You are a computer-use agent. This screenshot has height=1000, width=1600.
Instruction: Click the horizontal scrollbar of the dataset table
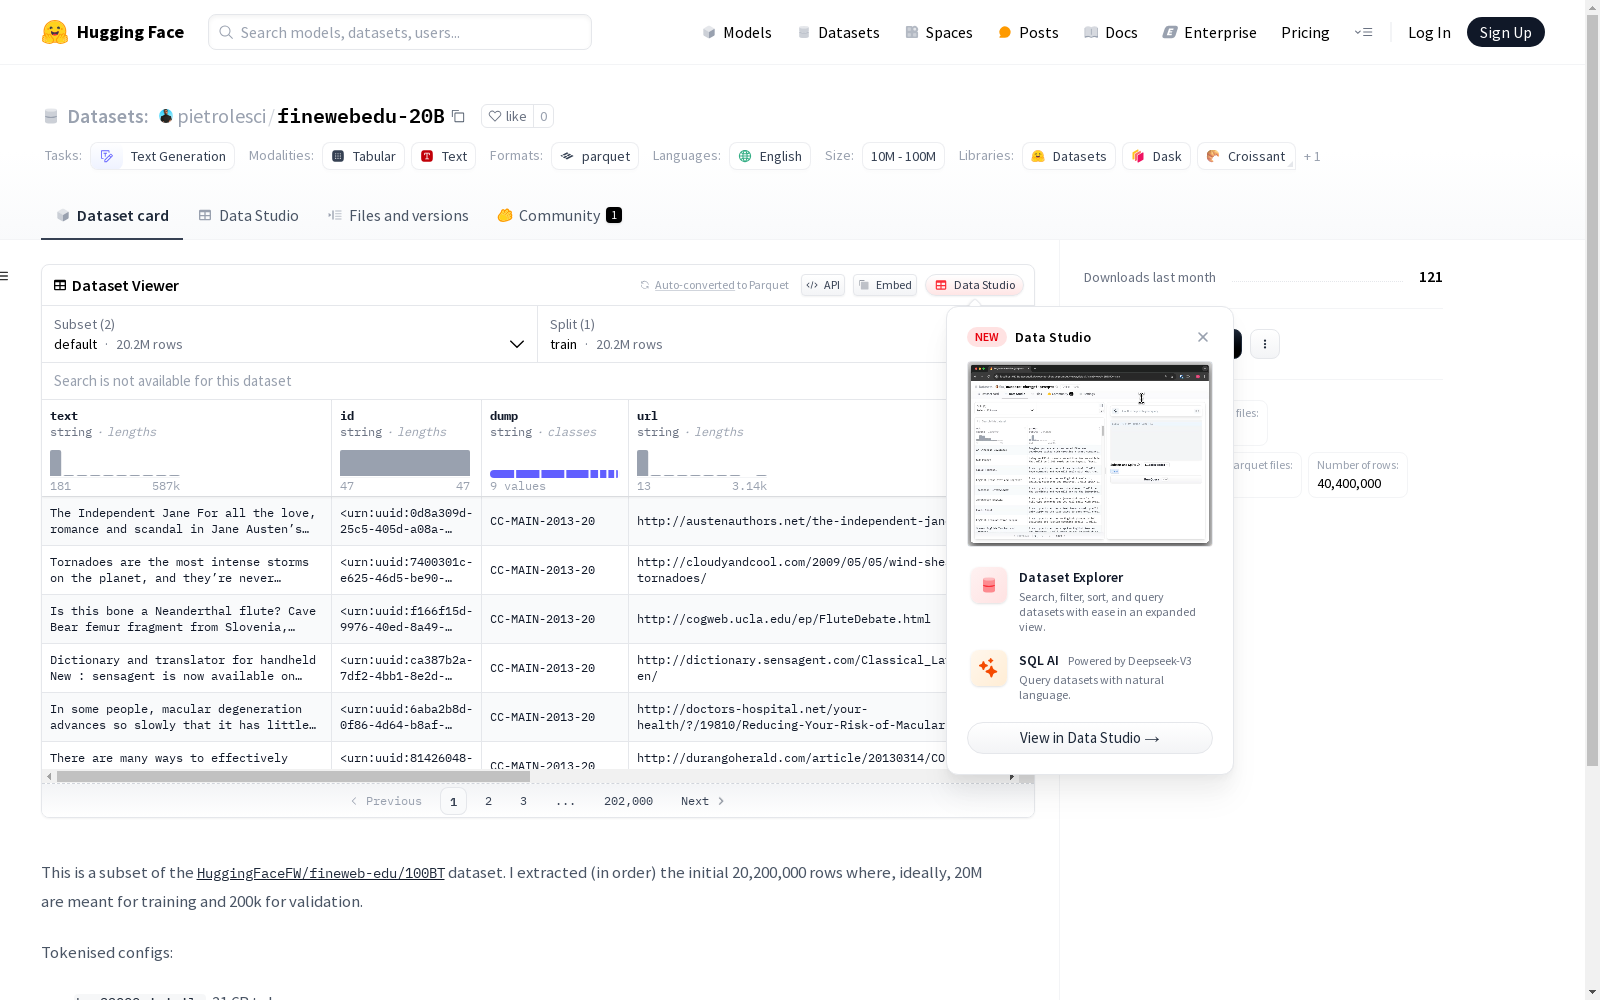click(x=293, y=776)
